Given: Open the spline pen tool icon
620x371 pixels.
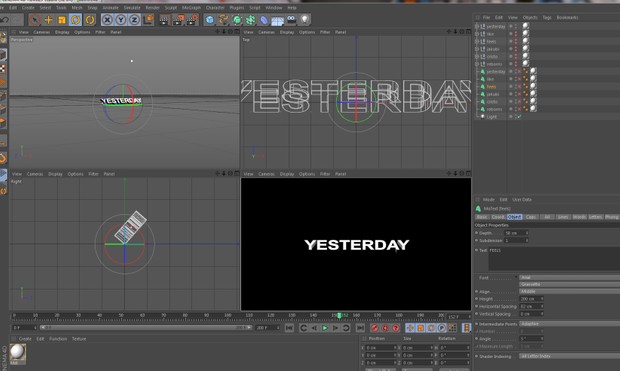Looking at the screenshot, I should pyautogui.click(x=223, y=19).
